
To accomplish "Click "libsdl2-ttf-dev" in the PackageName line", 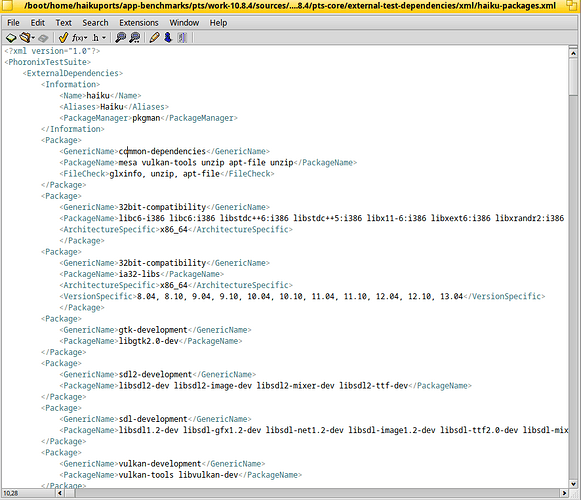I will 374,385.
